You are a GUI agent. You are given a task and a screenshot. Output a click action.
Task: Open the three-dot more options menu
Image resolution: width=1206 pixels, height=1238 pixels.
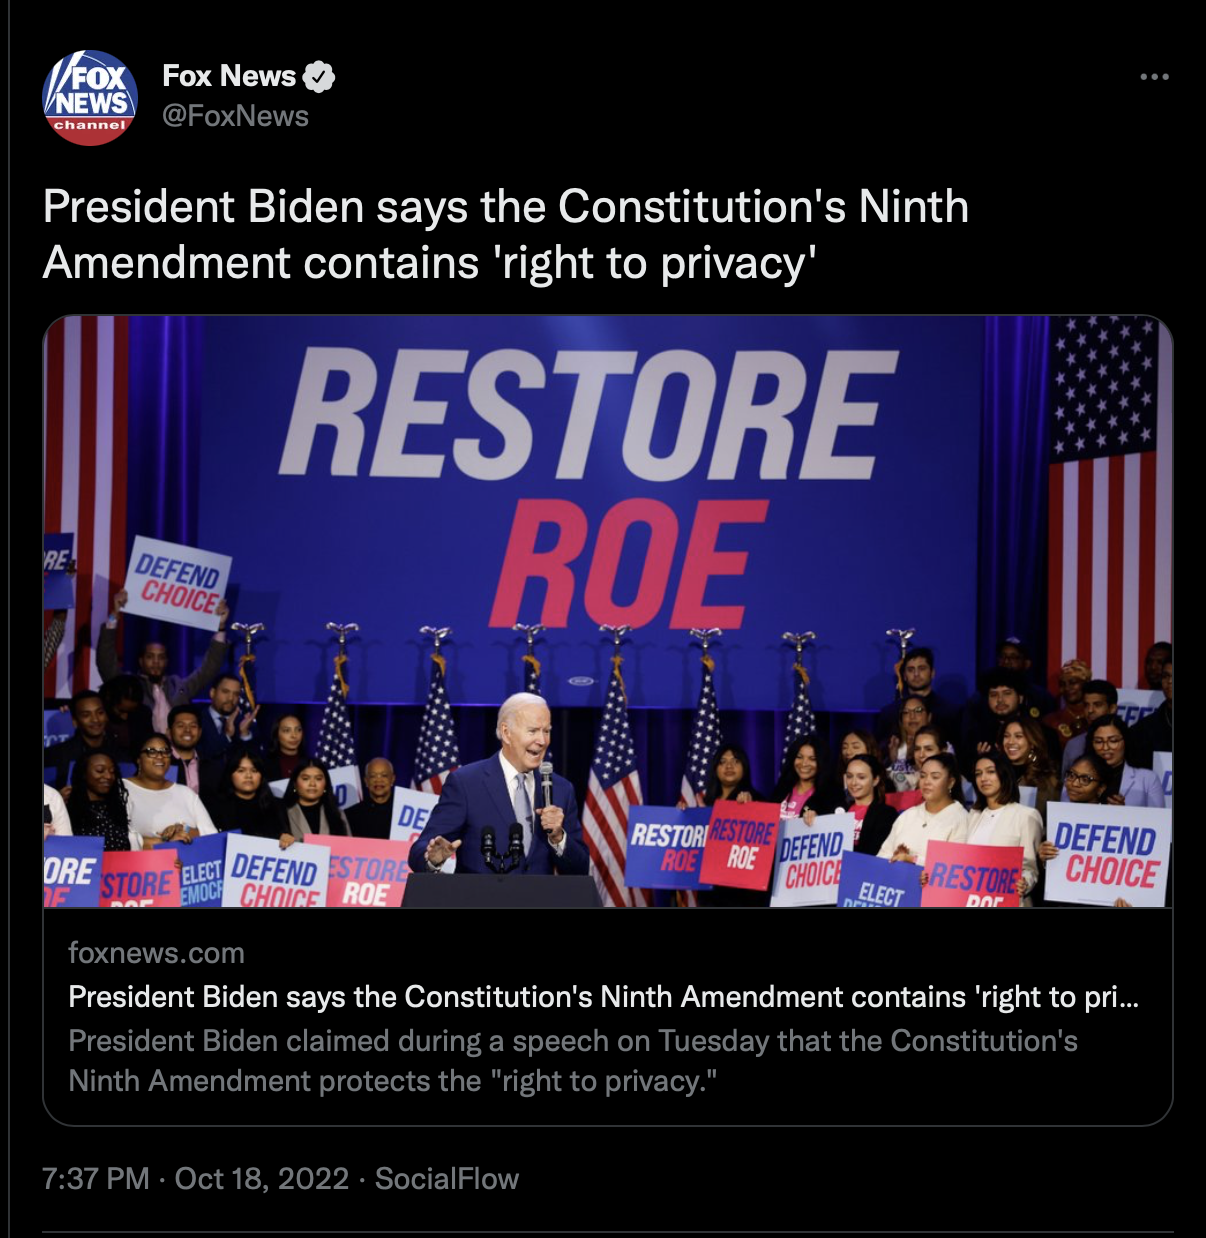pyautogui.click(x=1154, y=77)
